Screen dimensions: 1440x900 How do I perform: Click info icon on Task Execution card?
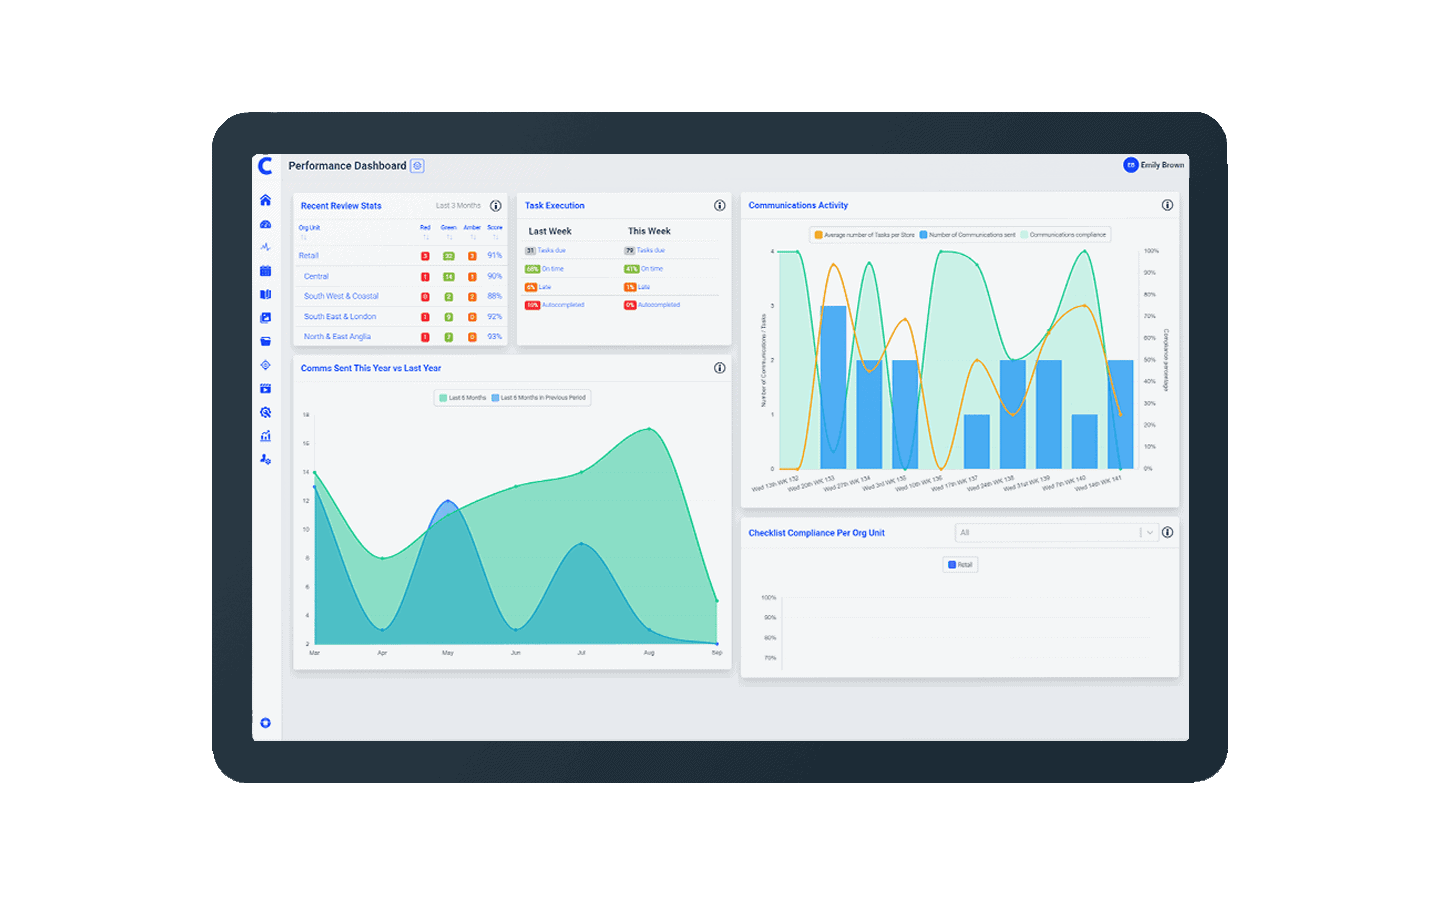(719, 206)
